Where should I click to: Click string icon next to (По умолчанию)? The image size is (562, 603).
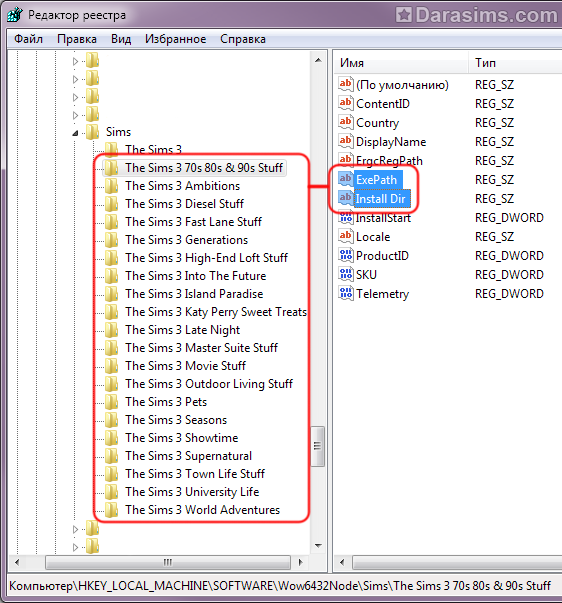tap(345, 84)
